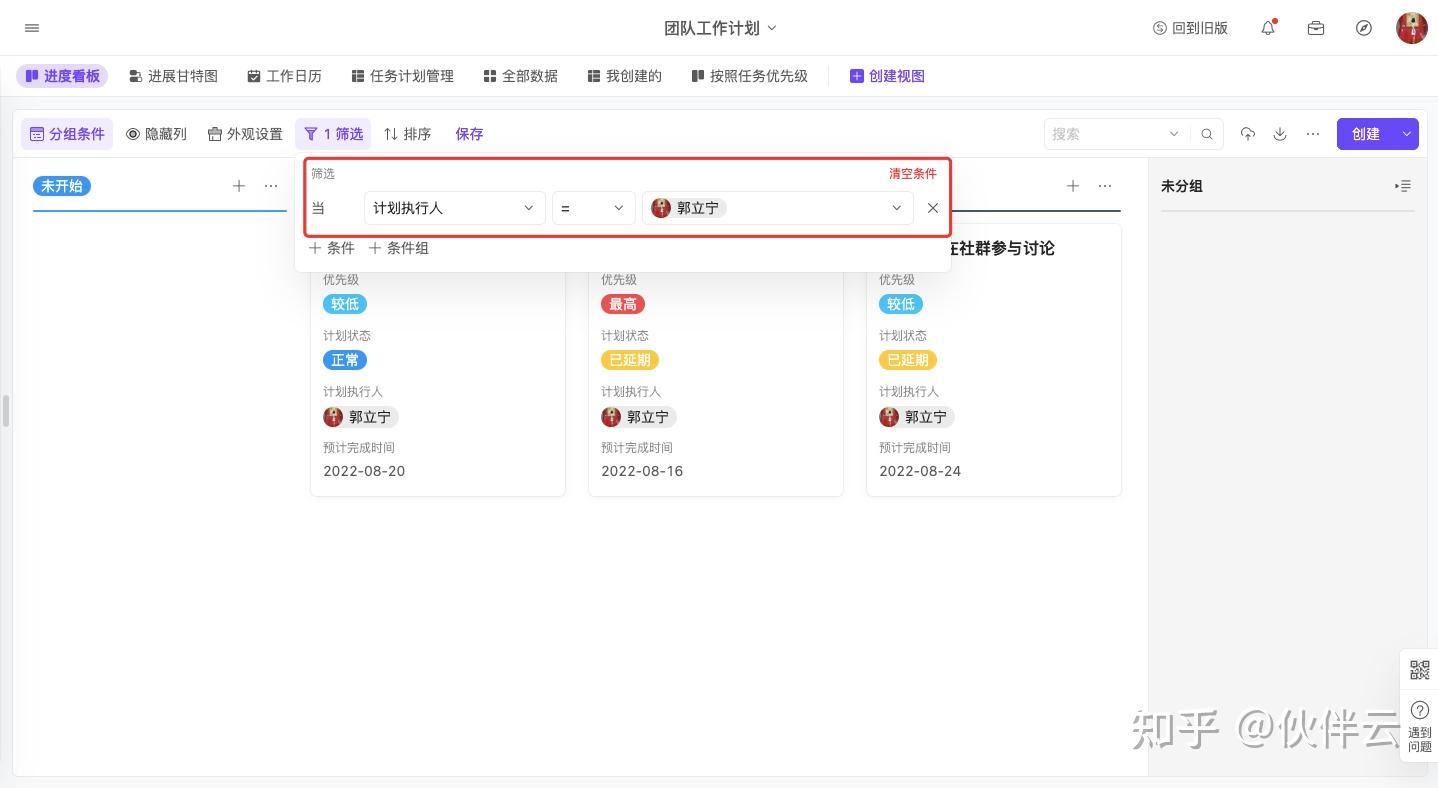Open the 外观设置 appearance settings

click(x=244, y=133)
